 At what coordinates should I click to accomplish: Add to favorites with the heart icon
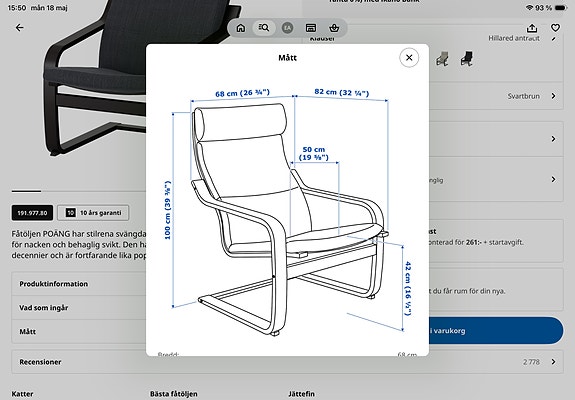coord(556,28)
